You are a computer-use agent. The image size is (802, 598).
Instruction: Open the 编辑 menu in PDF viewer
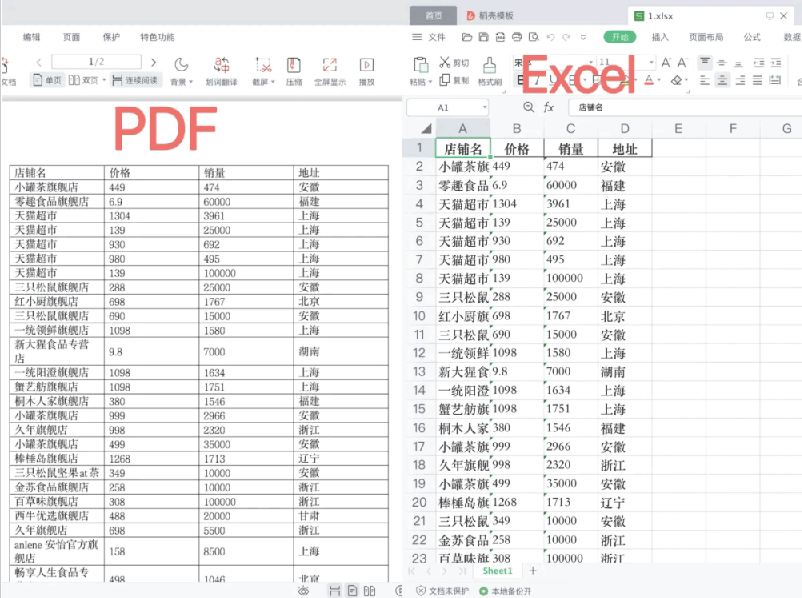coord(31,37)
